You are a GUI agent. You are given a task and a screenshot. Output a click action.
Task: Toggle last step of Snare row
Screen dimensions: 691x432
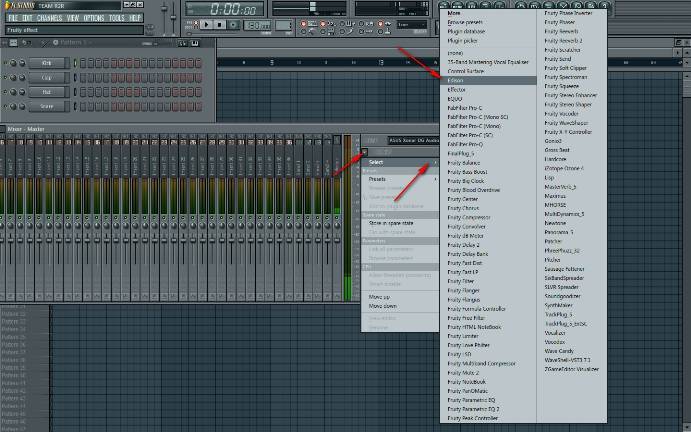pyautogui.click(x=198, y=106)
